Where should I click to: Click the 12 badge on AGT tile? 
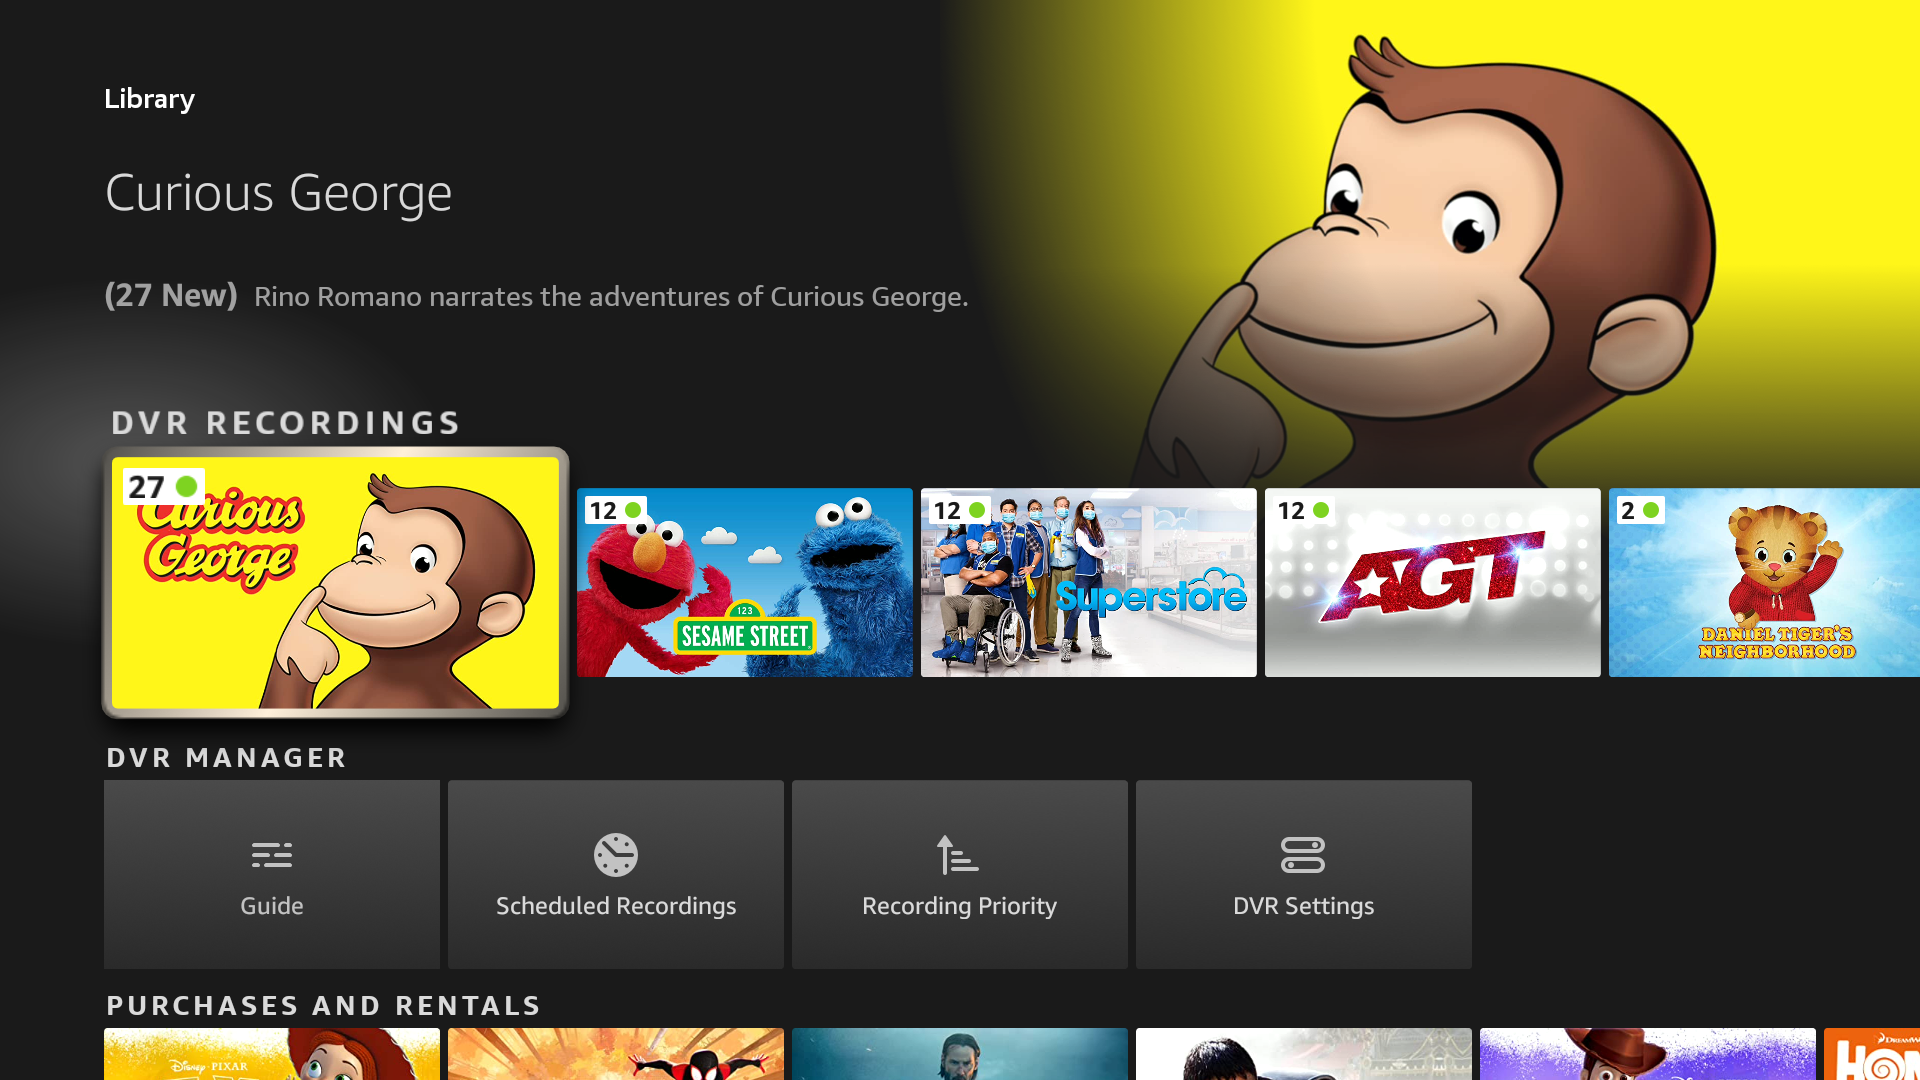(1303, 511)
